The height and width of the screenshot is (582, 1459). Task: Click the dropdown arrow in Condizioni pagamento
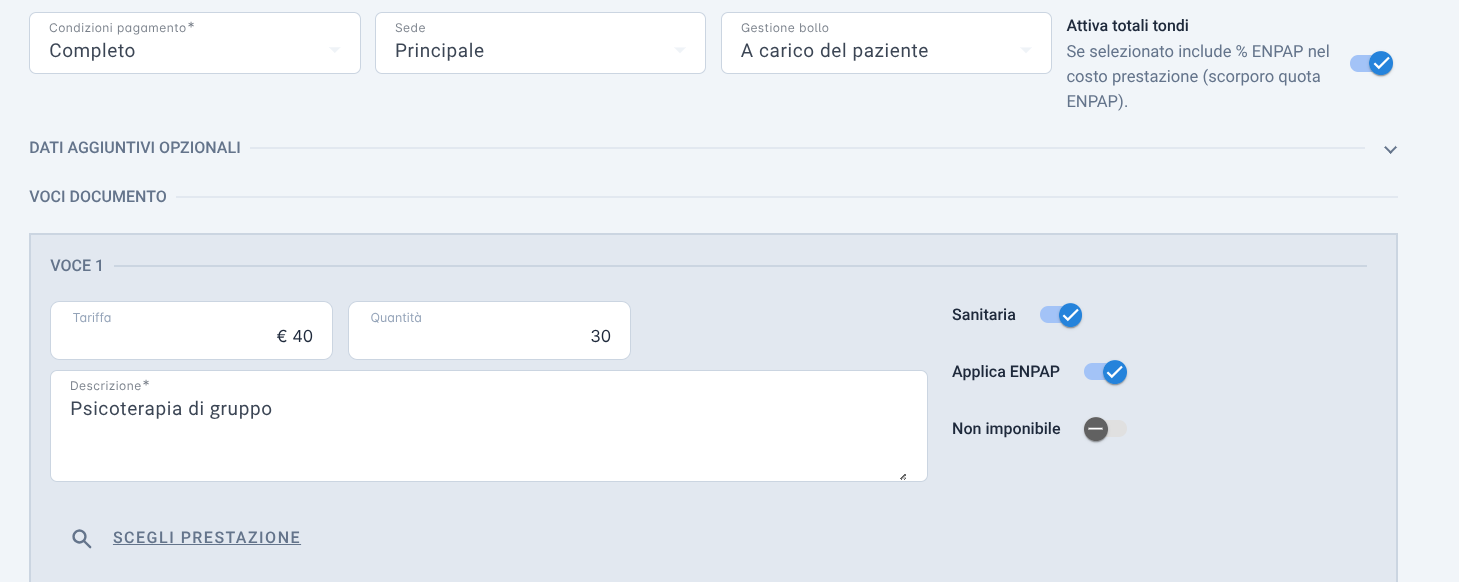(x=334, y=50)
